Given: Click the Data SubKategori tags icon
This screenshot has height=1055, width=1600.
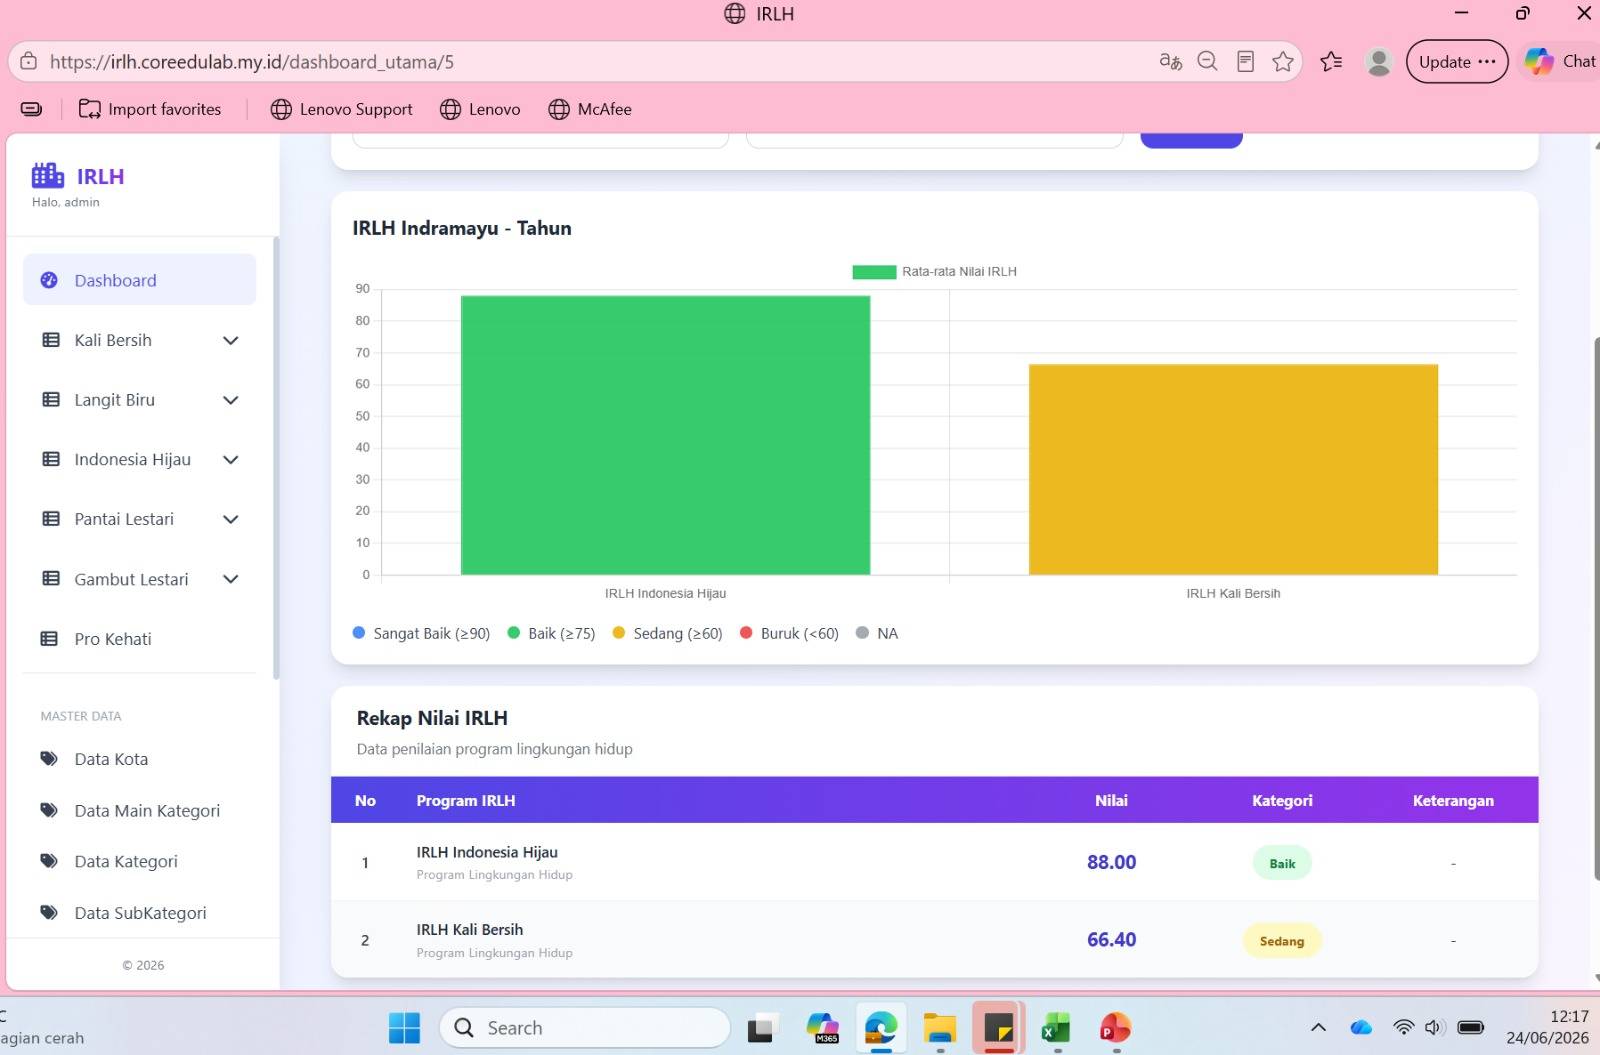Looking at the screenshot, I should [49, 912].
